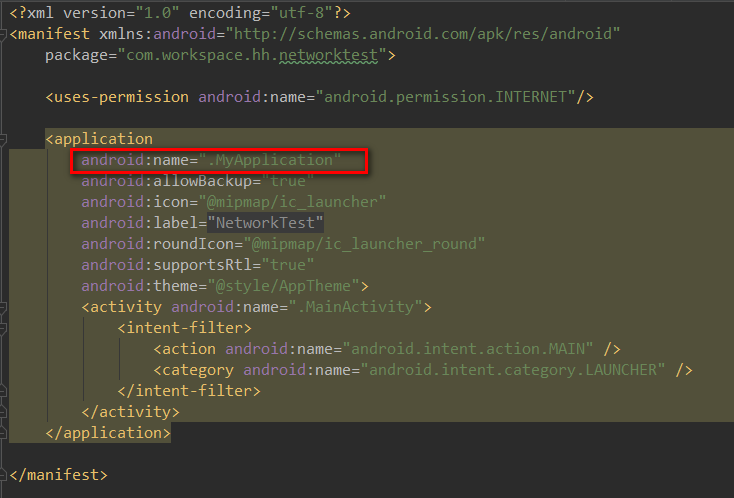Viewport: 734px width, 498px height.
Task: Click the encoding "utf-8" value
Action: point(302,13)
